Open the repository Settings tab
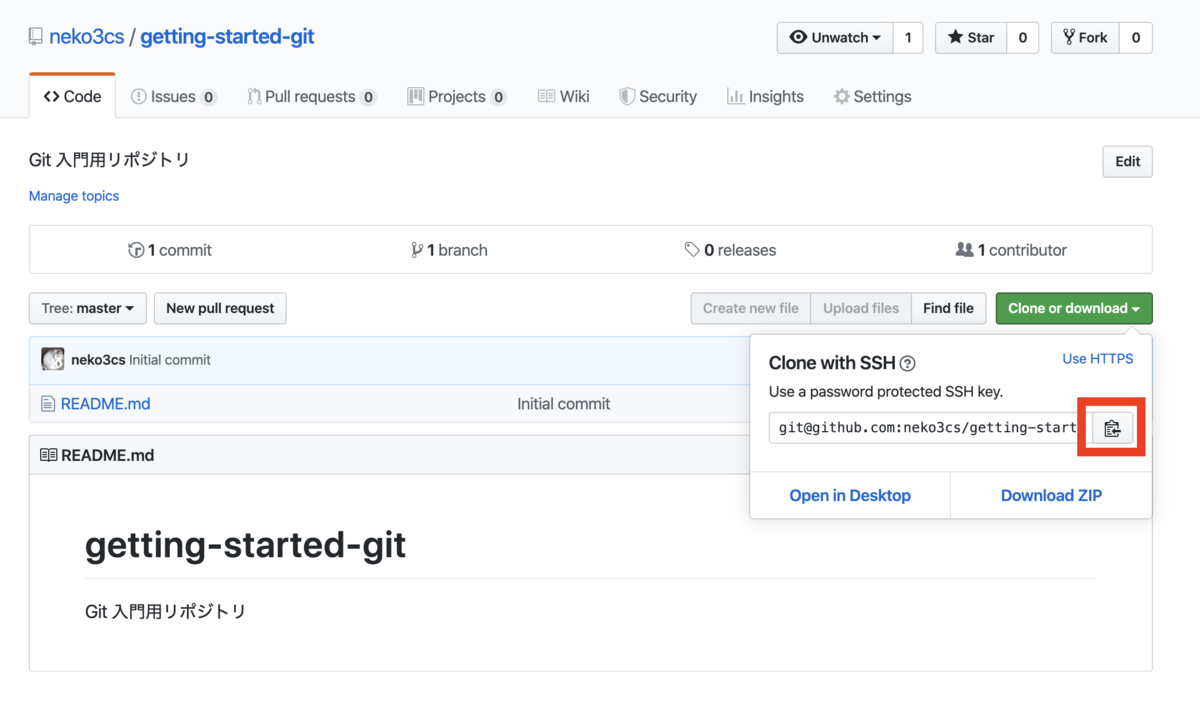This screenshot has width=1200, height=704. pos(872,96)
